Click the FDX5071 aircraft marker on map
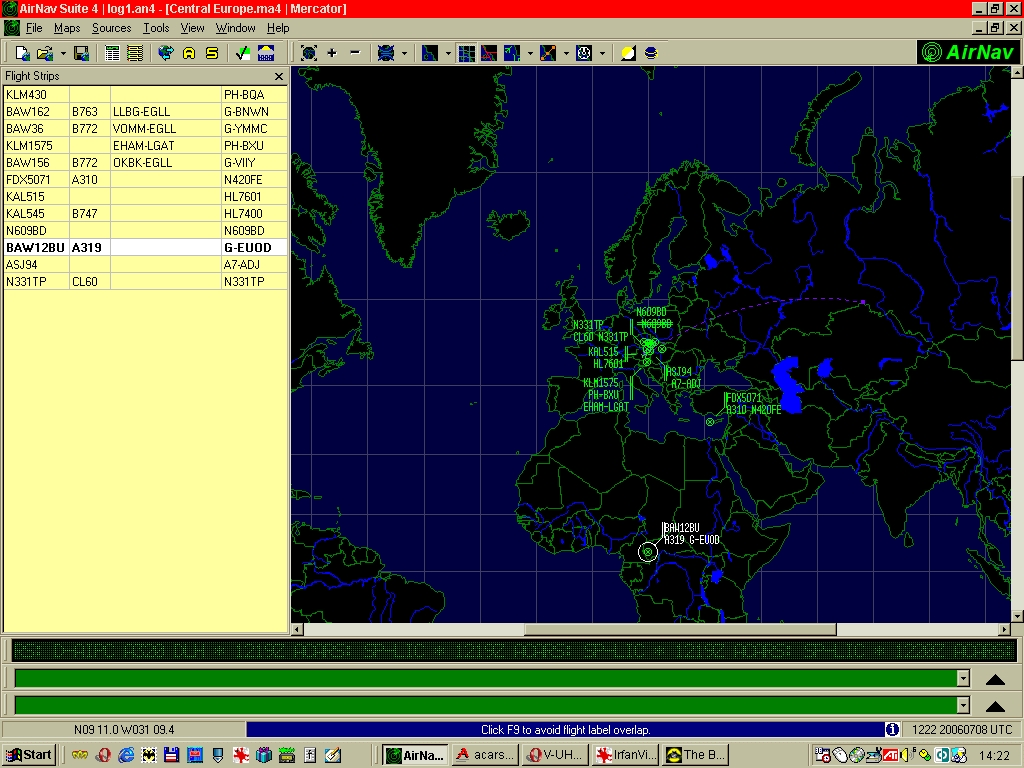 point(710,422)
